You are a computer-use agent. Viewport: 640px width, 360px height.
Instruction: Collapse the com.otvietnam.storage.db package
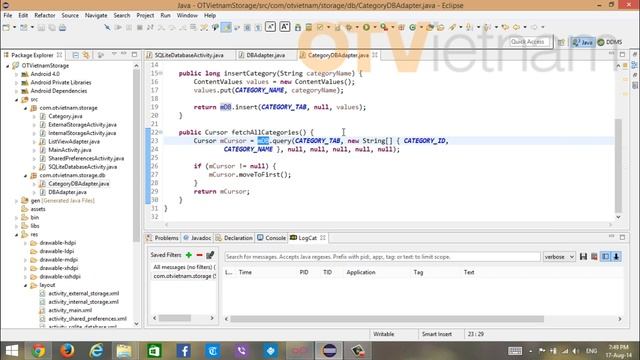pyautogui.click(x=25, y=176)
